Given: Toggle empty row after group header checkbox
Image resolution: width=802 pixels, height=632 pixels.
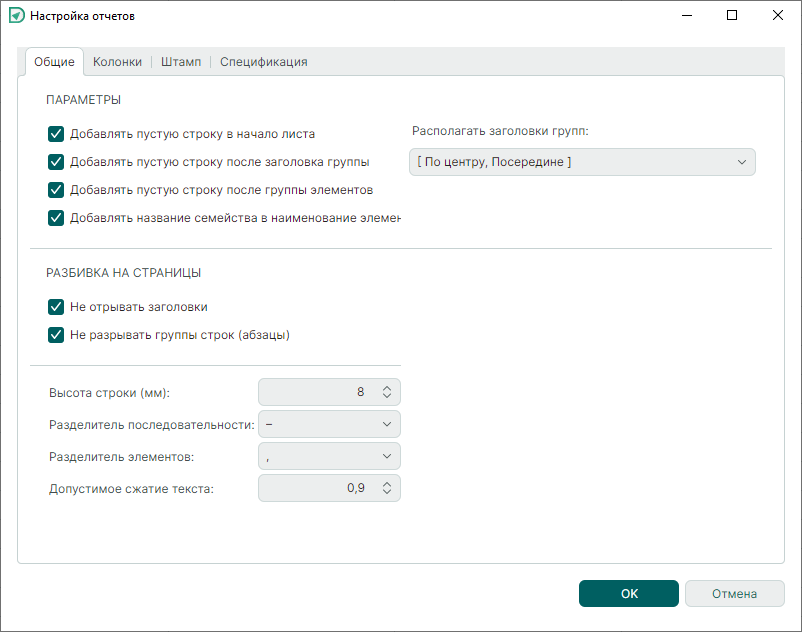Looking at the screenshot, I should pos(56,161).
